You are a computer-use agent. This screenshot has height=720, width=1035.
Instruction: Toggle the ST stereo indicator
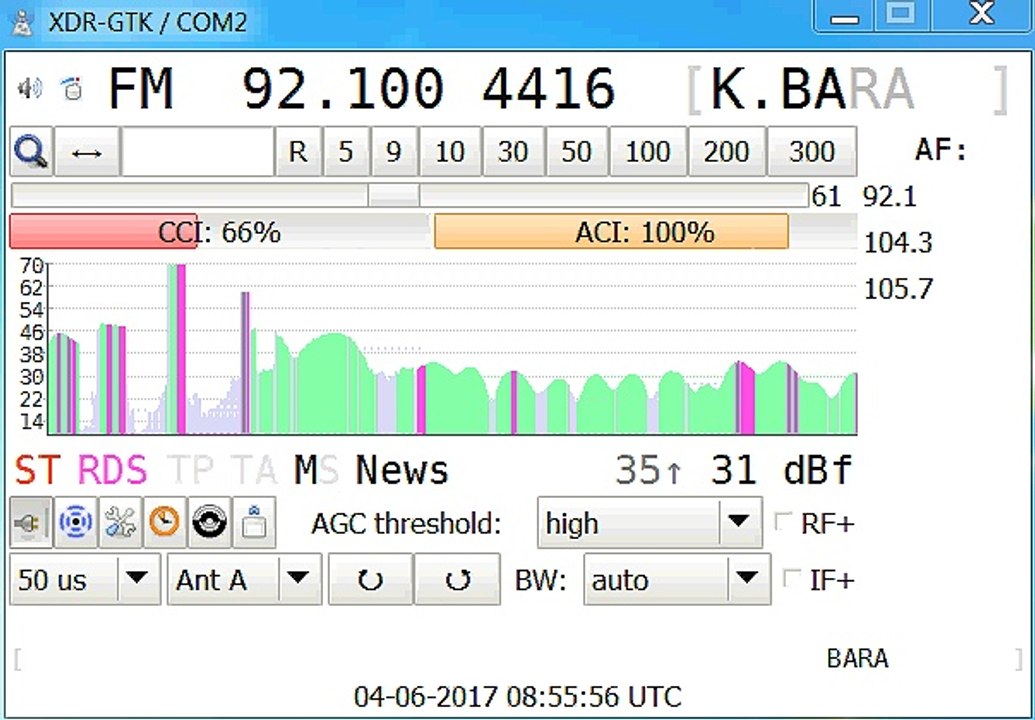point(38,470)
